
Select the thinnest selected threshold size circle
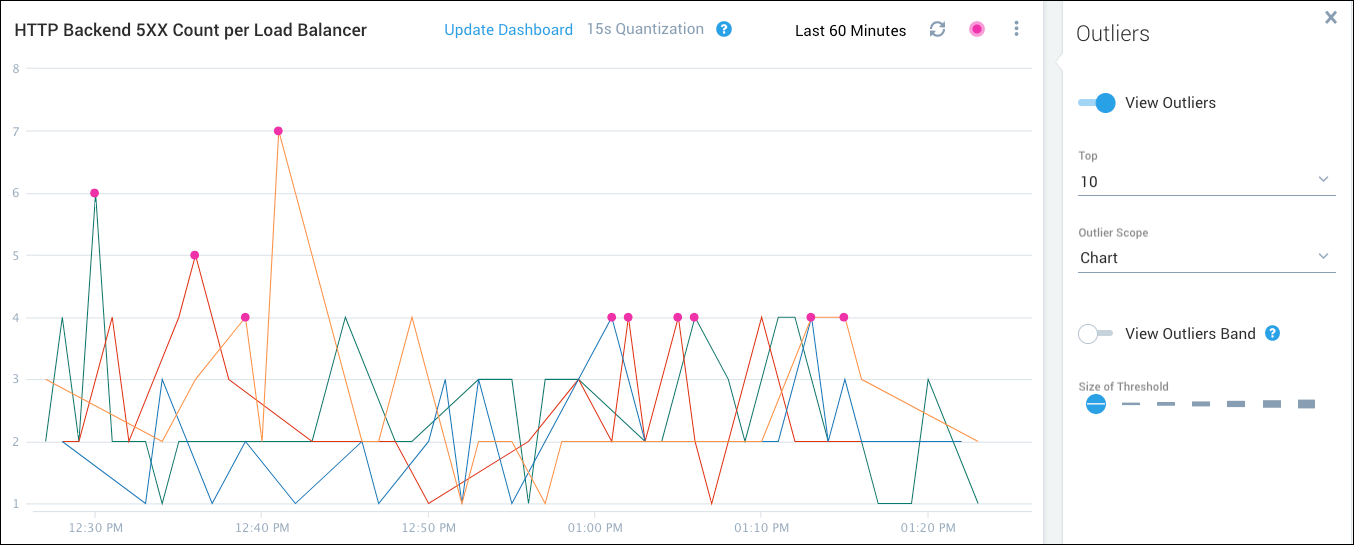pos(1096,404)
